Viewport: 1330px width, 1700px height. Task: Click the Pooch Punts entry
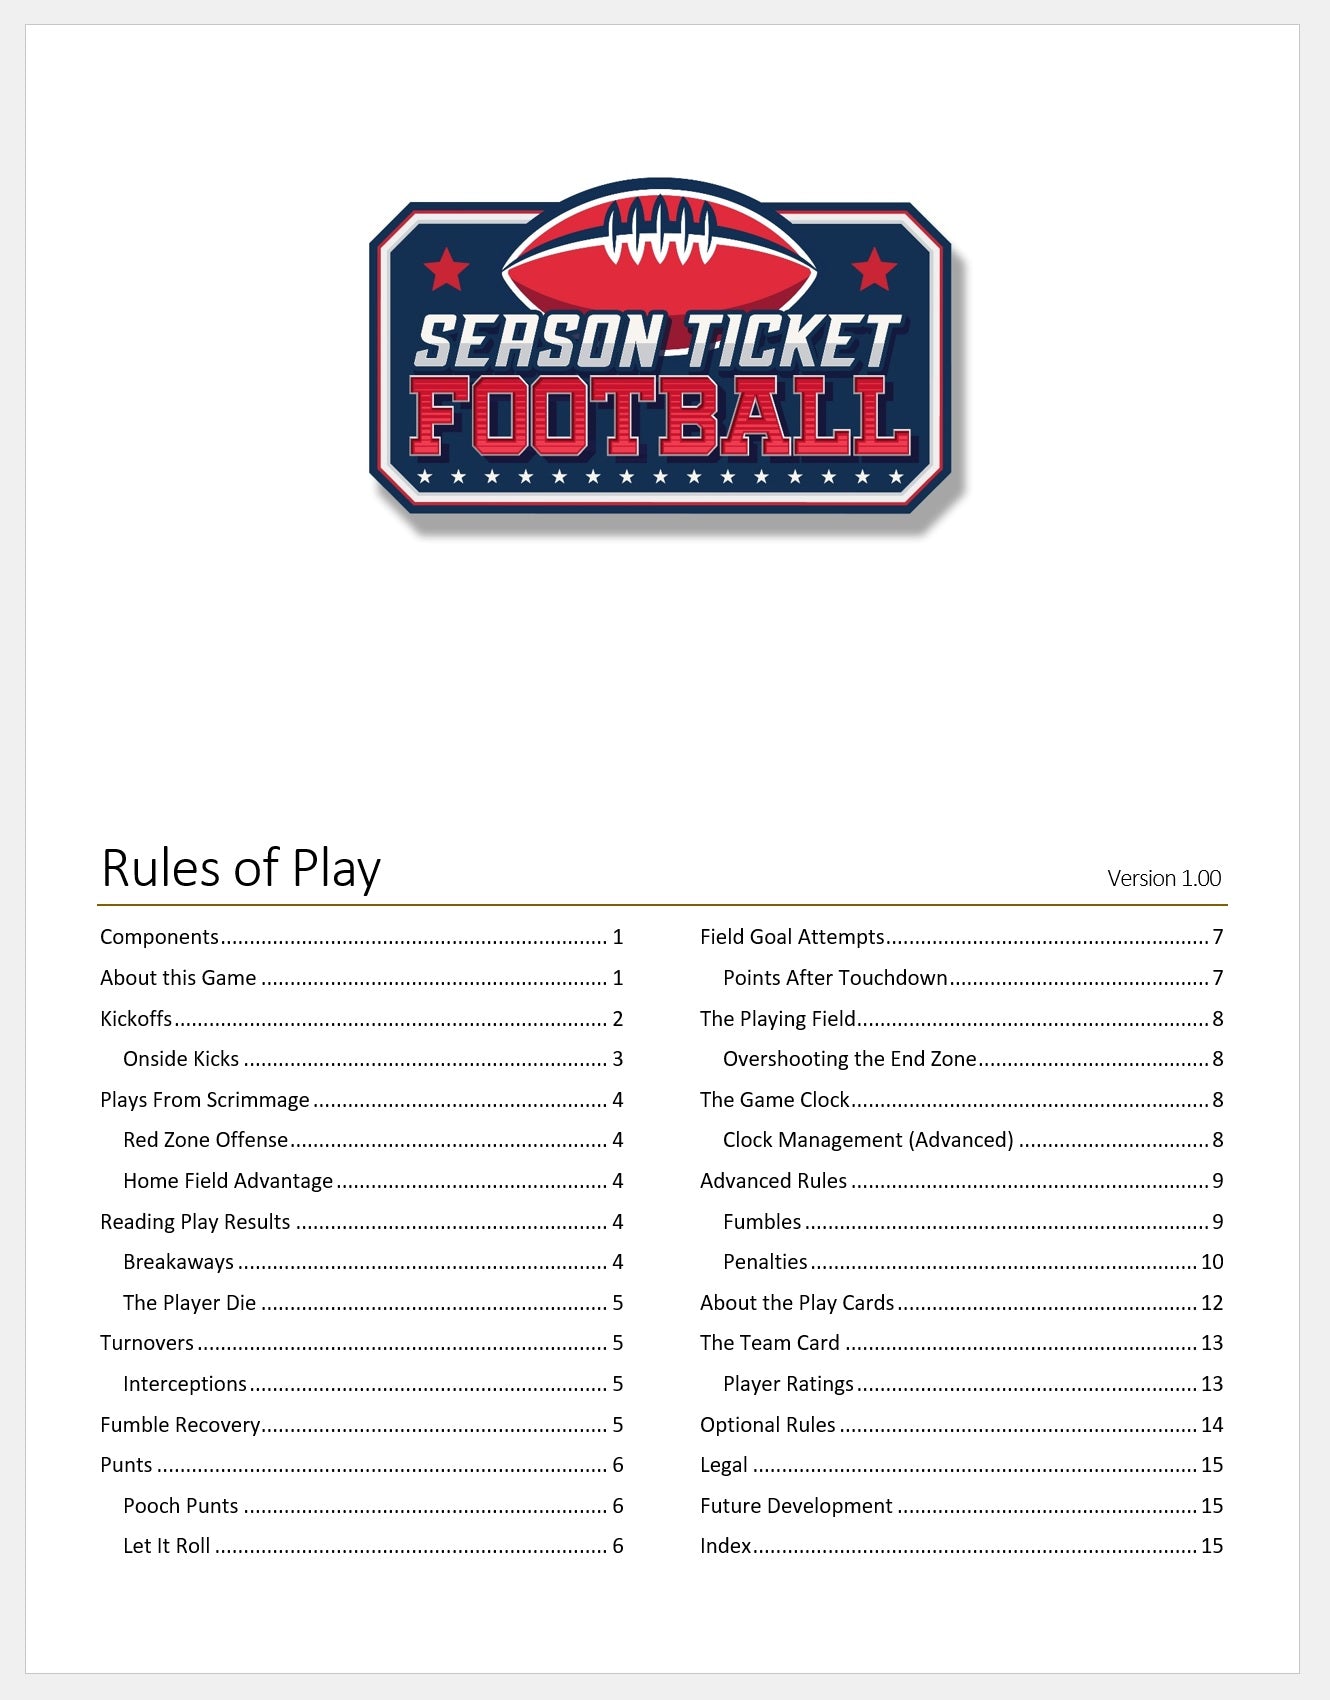[x=181, y=1506]
